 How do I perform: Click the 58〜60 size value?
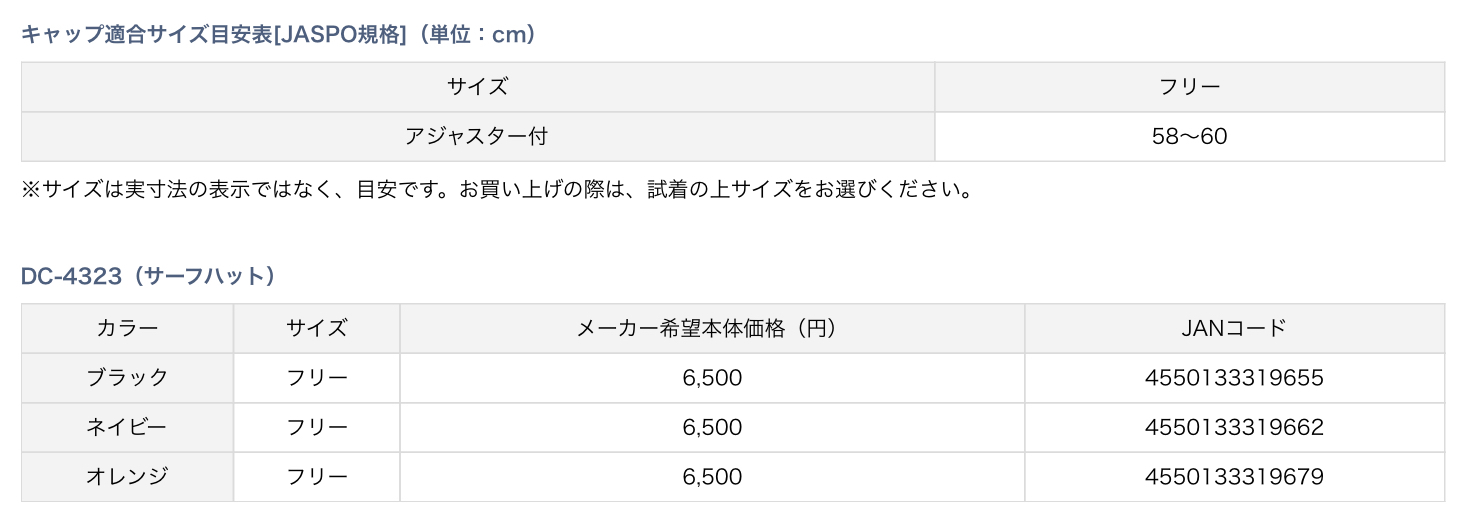pyautogui.click(x=1189, y=136)
